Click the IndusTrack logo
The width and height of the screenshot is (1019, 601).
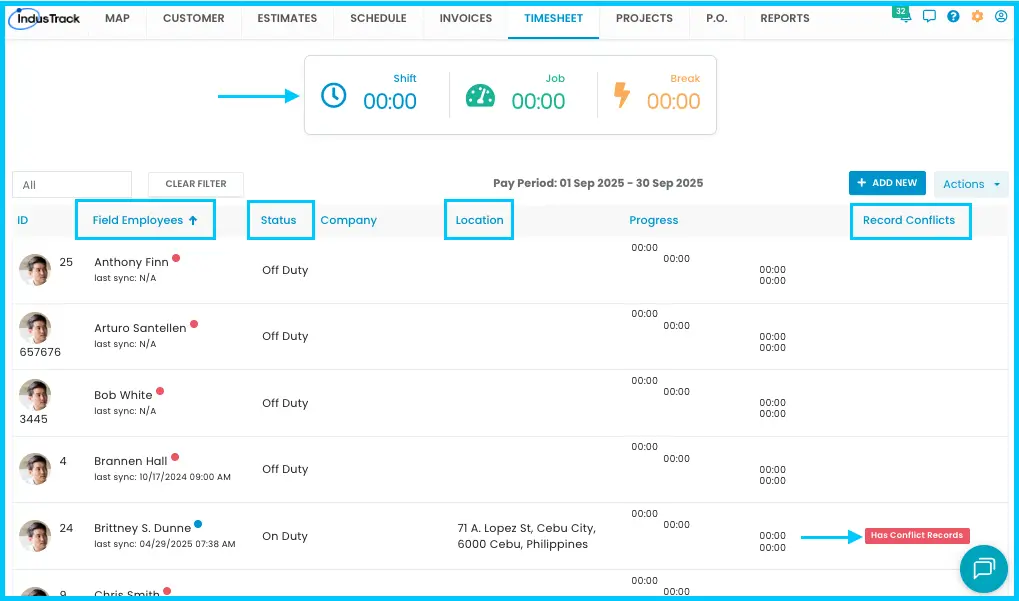coord(45,19)
